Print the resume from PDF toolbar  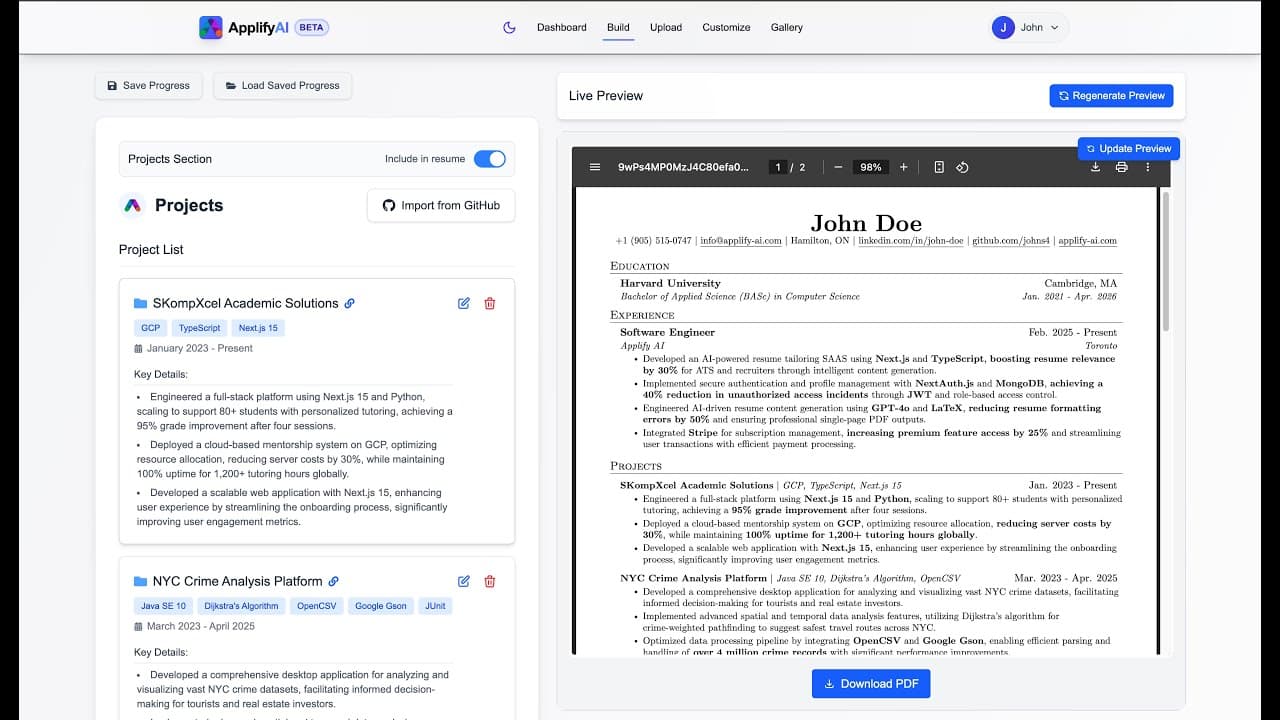coord(1121,167)
